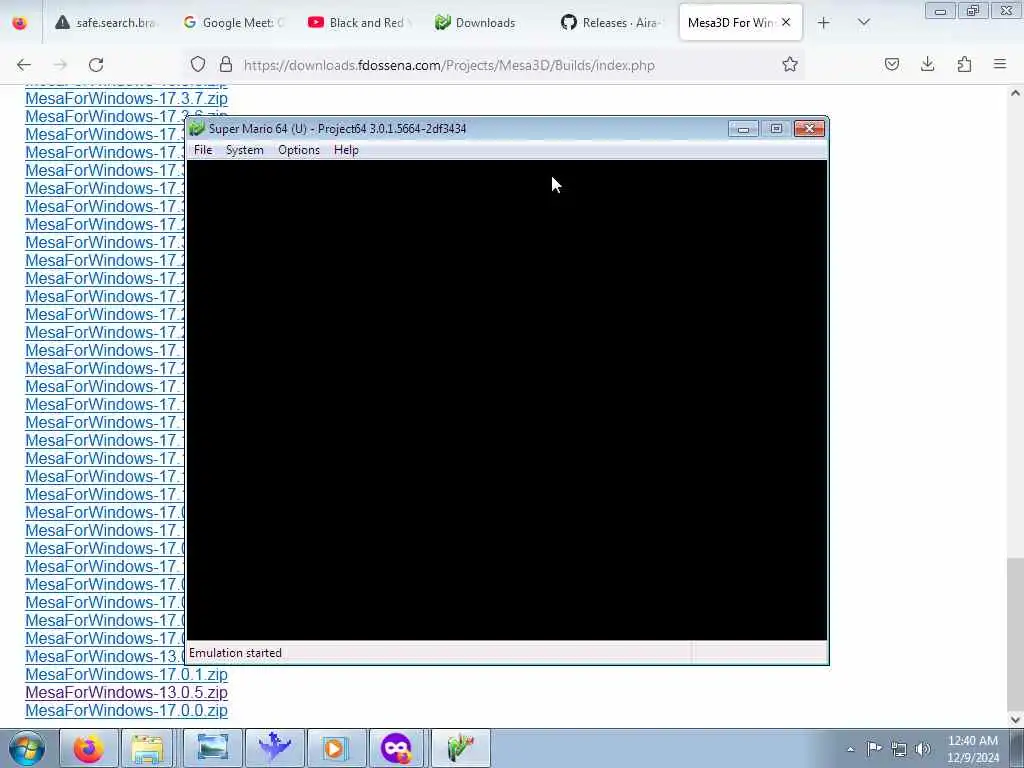Switch to the Black and Red YouTube tab
This screenshot has height=768, width=1024.
click(x=360, y=23)
